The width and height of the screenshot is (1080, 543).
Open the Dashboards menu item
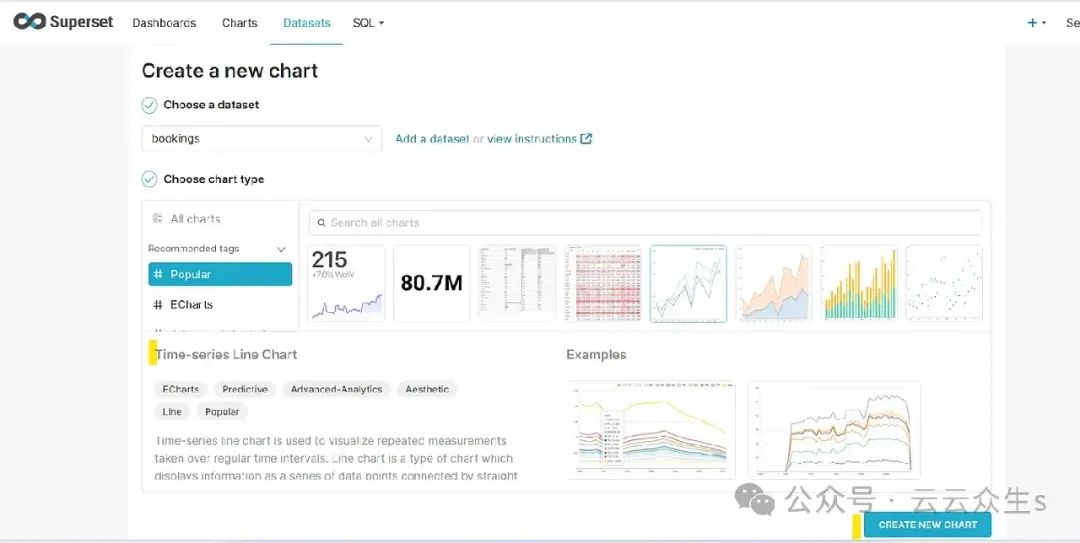tap(164, 23)
